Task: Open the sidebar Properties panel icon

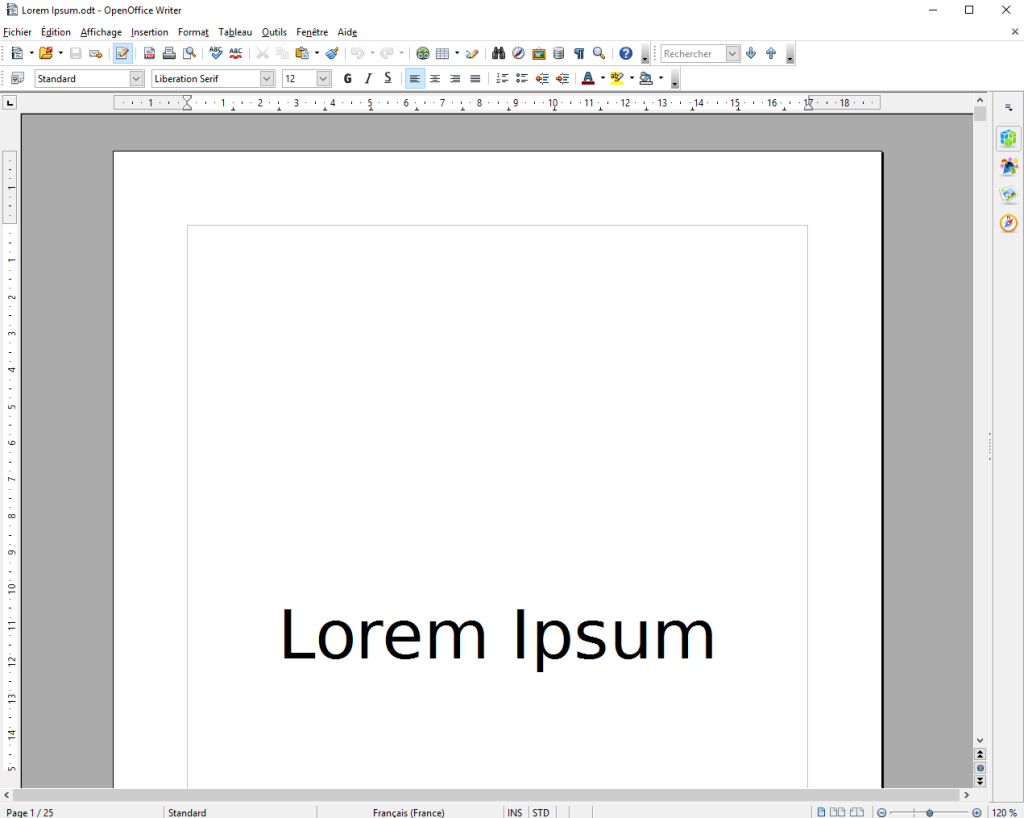Action: [x=1008, y=139]
